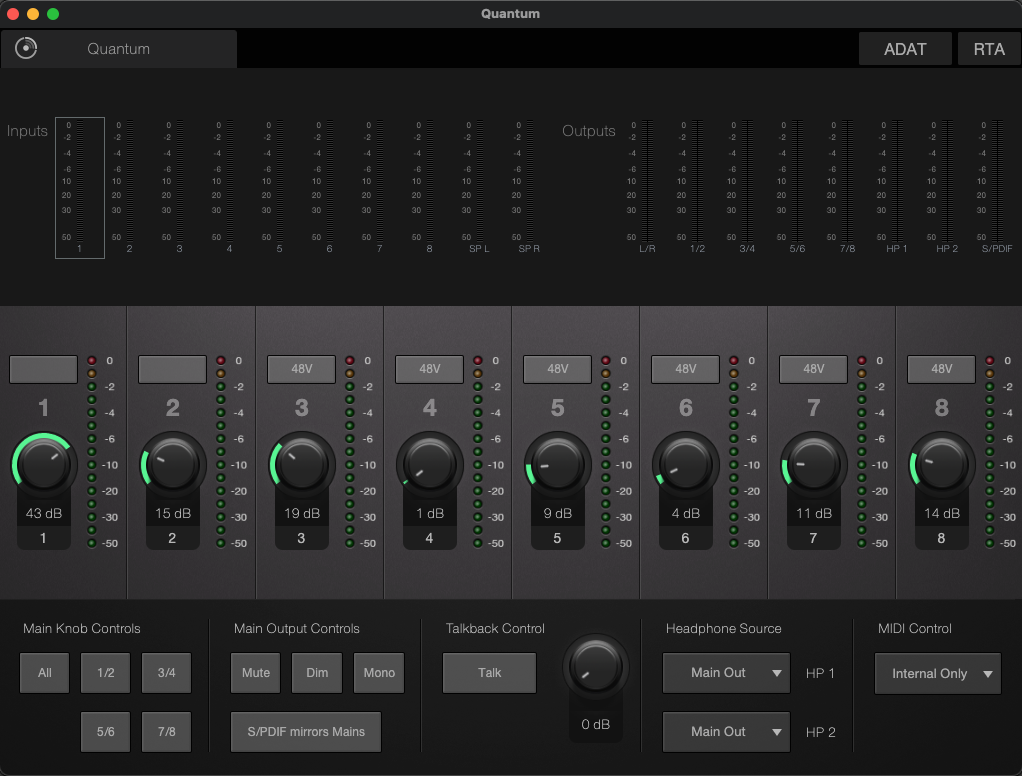
Task: Click channel 3 gain knob at 19 dB
Action: tap(302, 465)
